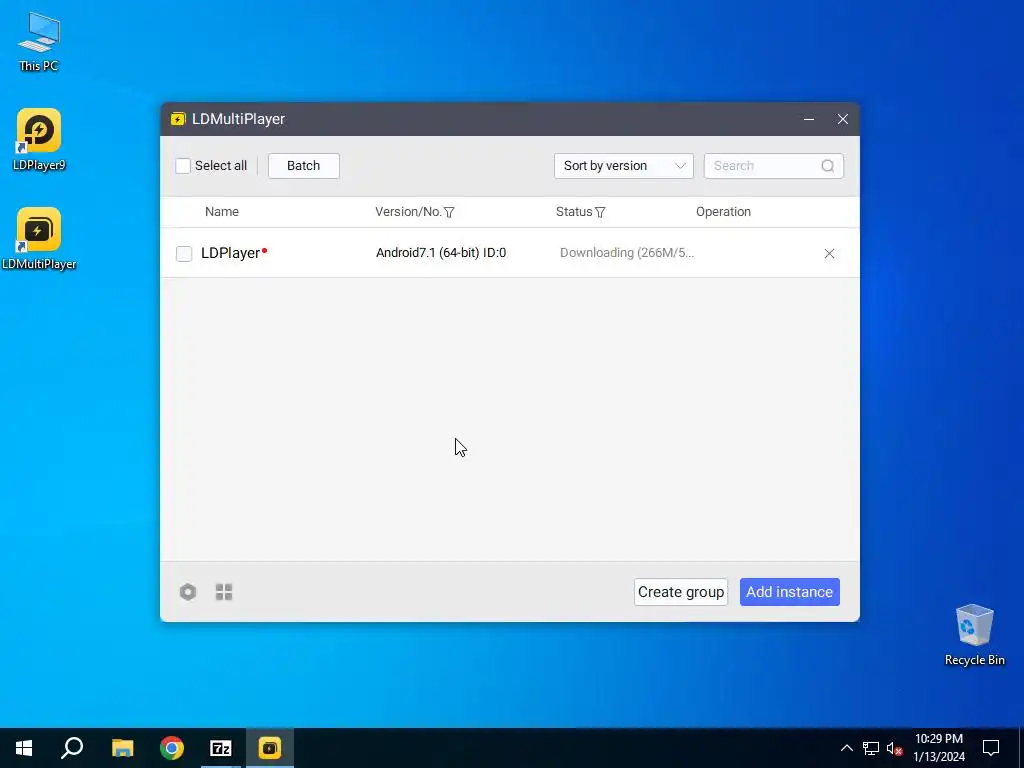This screenshot has width=1024, height=768.
Task: Select This PC desktop icon
Action: tap(39, 42)
